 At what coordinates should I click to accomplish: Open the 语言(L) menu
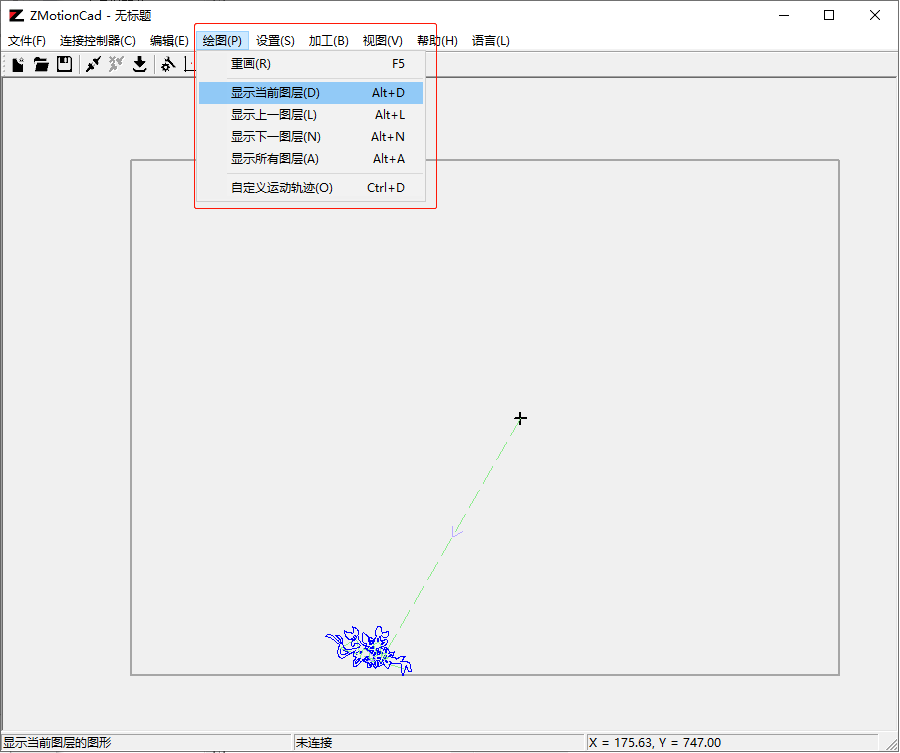[x=490, y=41]
